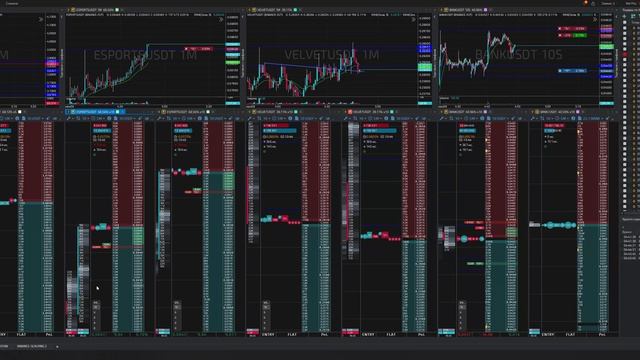This screenshot has height=360, width=640.
Task: Click double-arrow scroll icon in BANKUSDT chart
Action: (595, 19)
